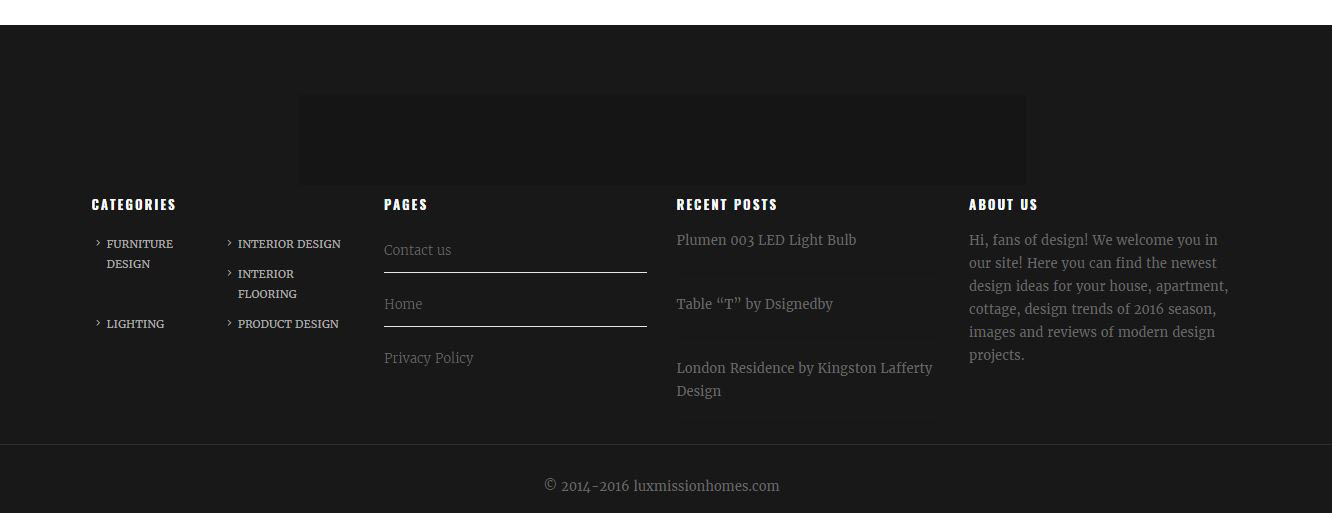Open the Furniture Design category
Screen dimensions: 1332x513
tap(139, 254)
